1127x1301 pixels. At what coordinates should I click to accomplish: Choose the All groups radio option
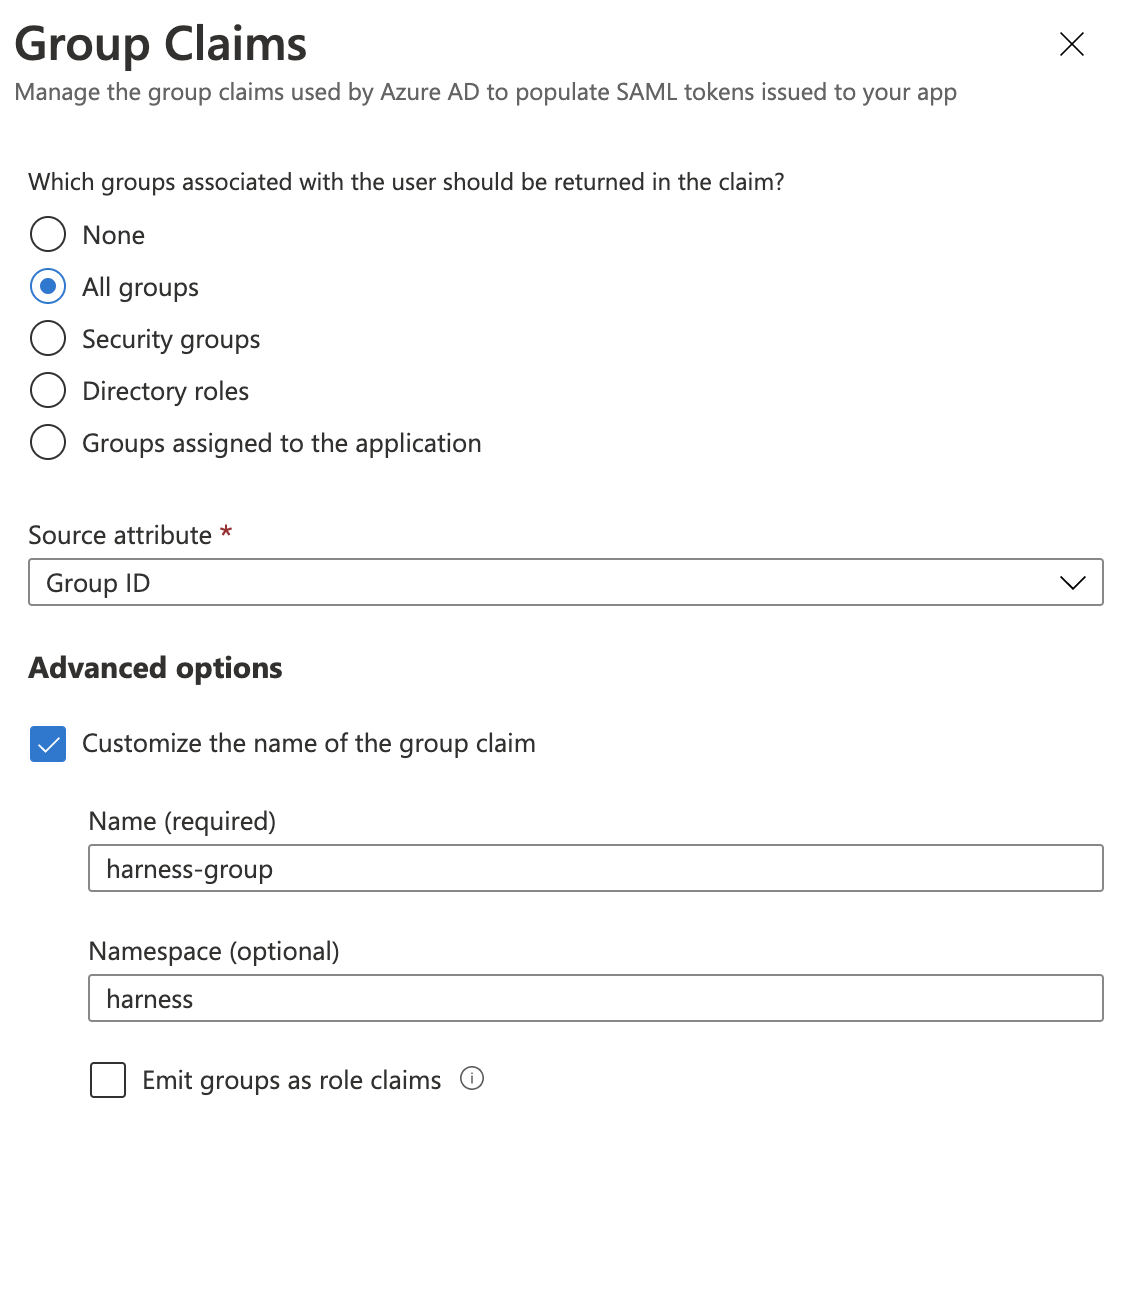coord(48,287)
